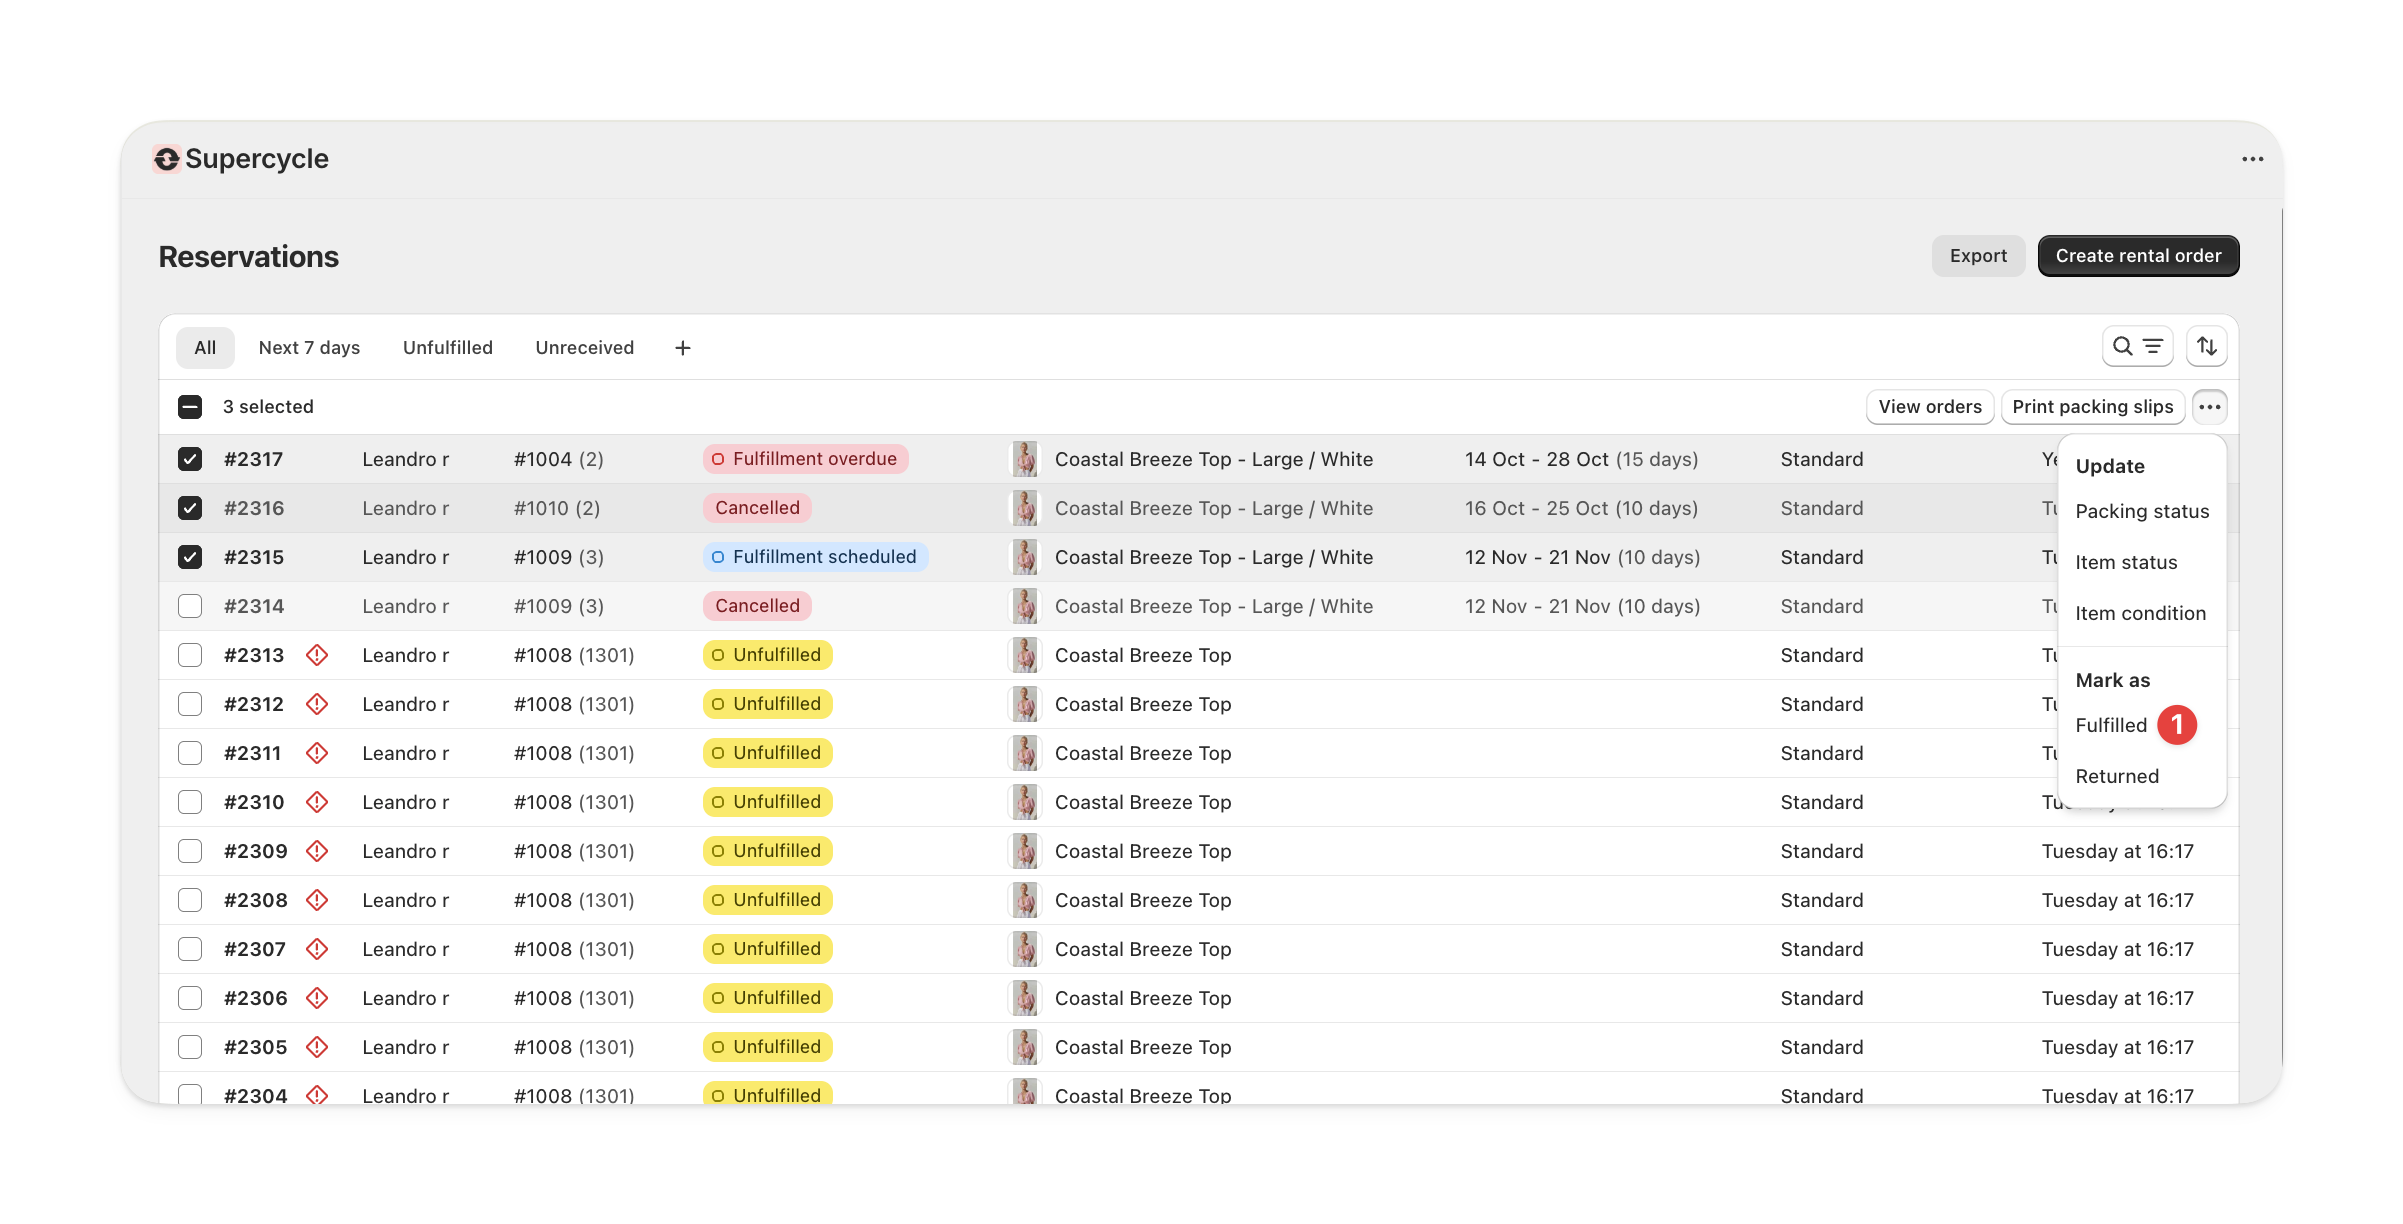
Task: Click the Coastal Breeze Top product thumbnail on #2317
Action: click(1025, 459)
